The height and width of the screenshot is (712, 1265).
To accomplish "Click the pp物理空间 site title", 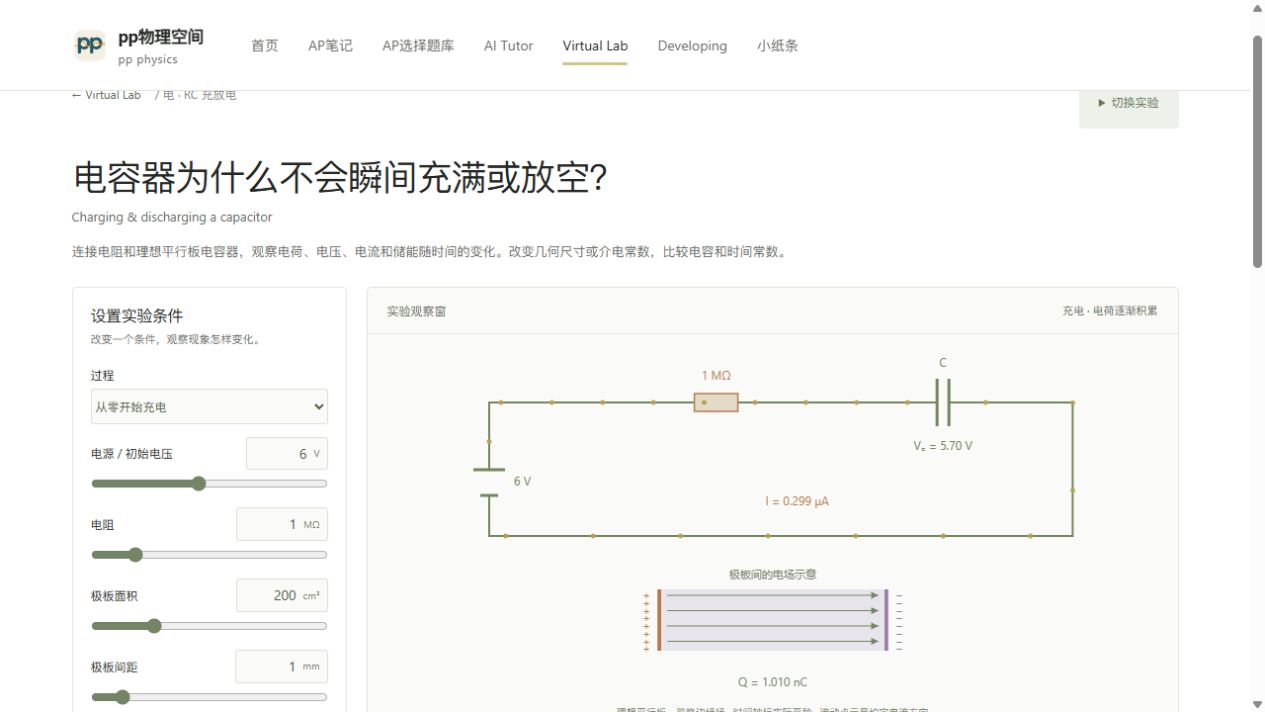I will (x=160, y=37).
